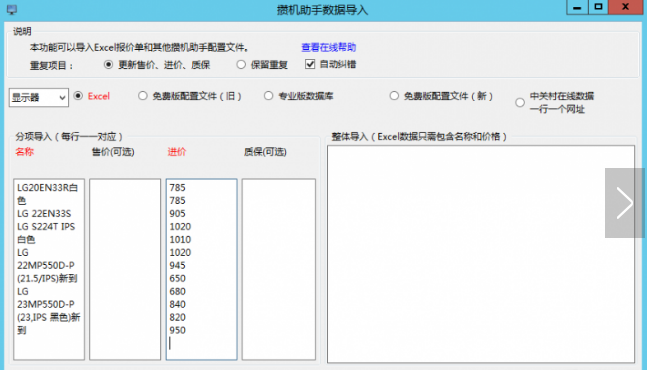This screenshot has width=647, height=370.
Task: Click the value 1010 in 进价 list
Action: pyautogui.click(x=180, y=240)
